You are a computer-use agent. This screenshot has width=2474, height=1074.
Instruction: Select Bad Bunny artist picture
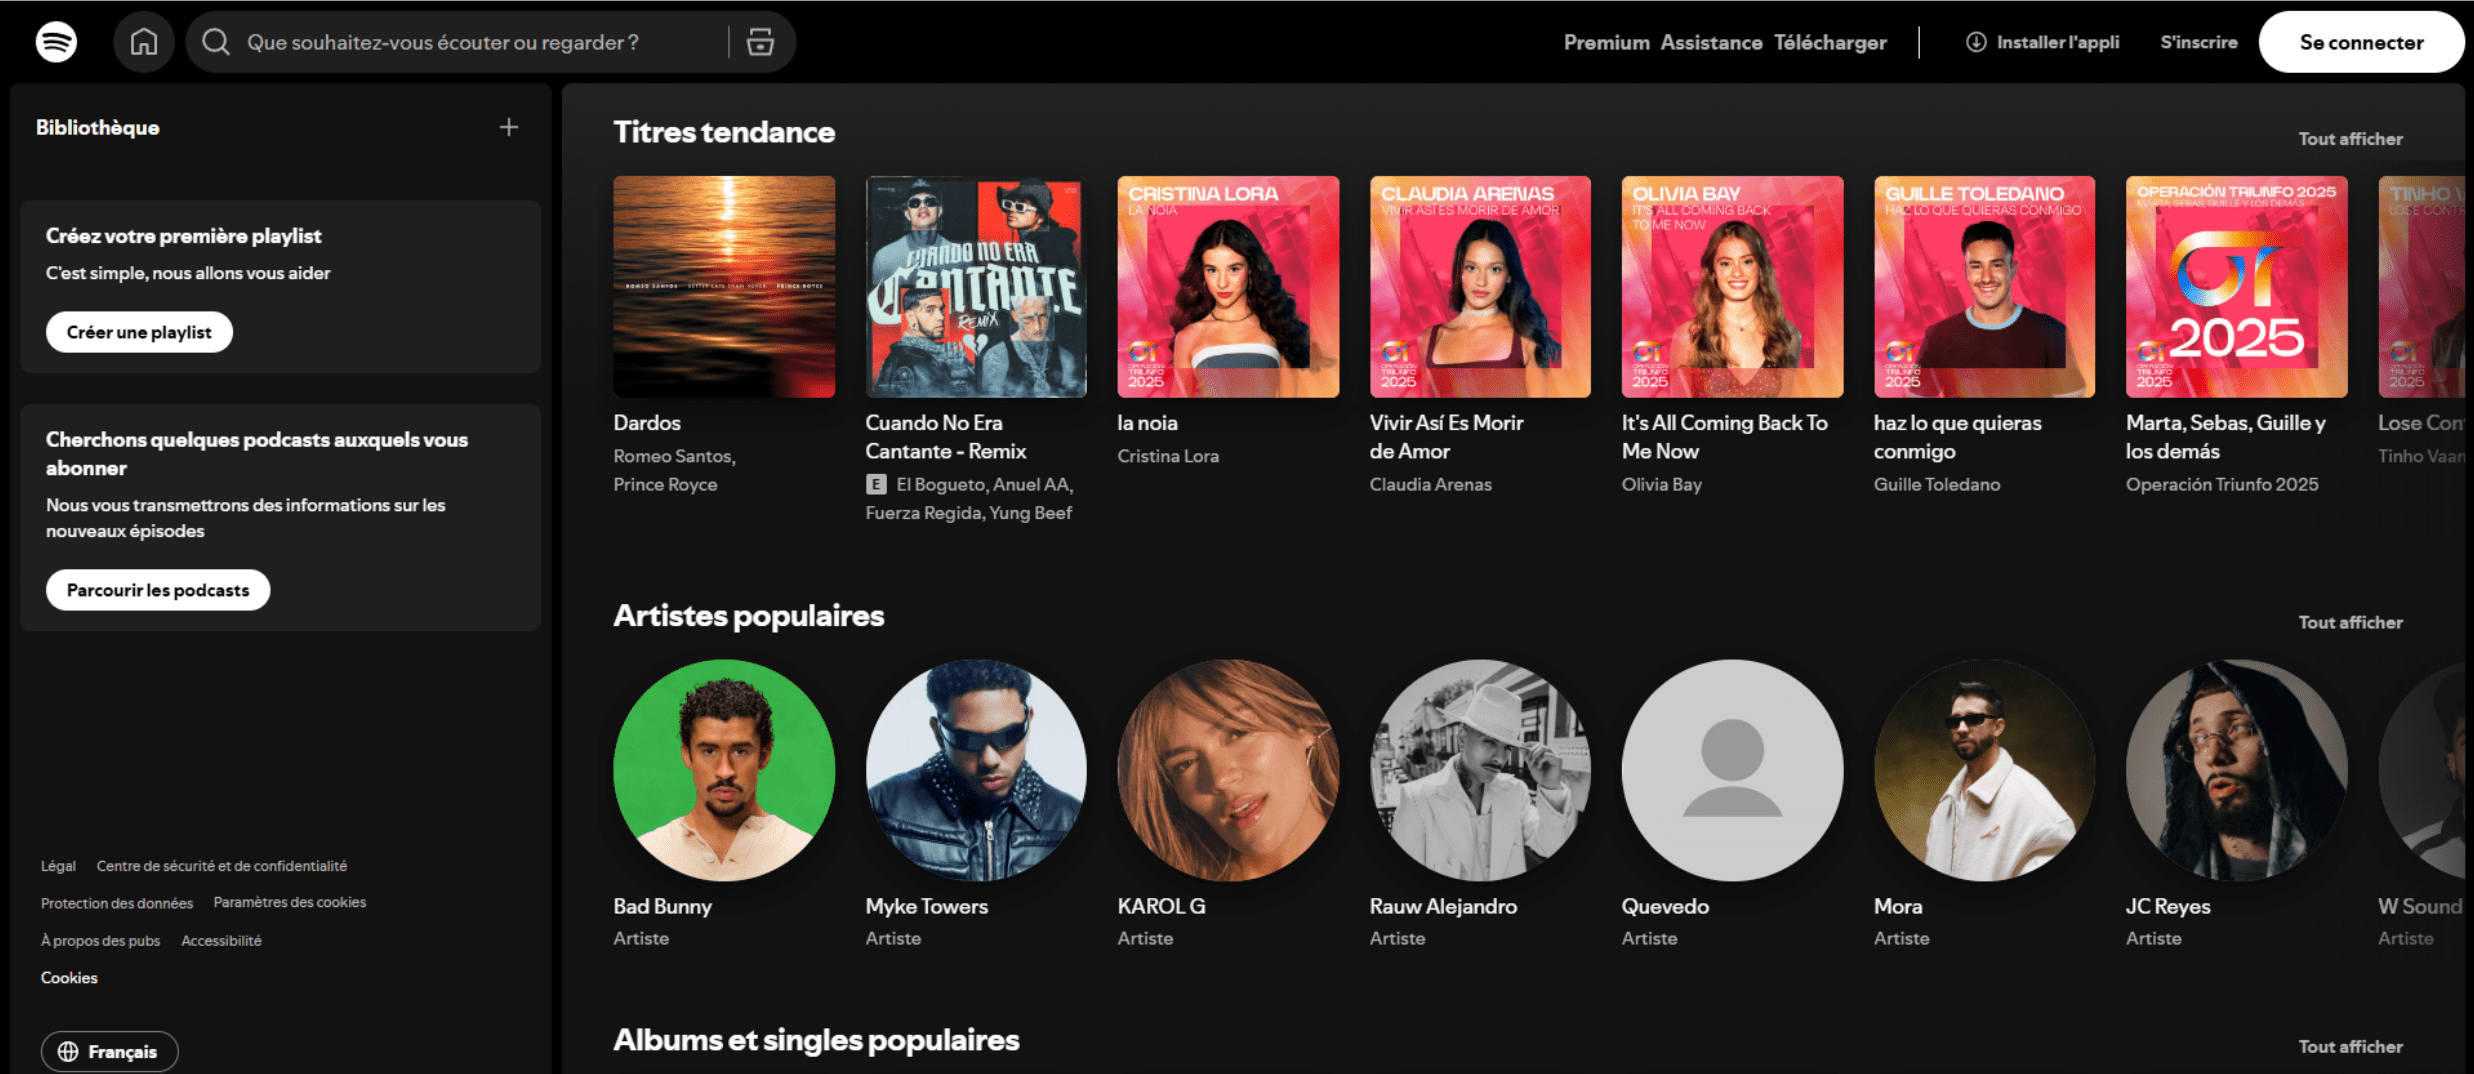(x=724, y=770)
